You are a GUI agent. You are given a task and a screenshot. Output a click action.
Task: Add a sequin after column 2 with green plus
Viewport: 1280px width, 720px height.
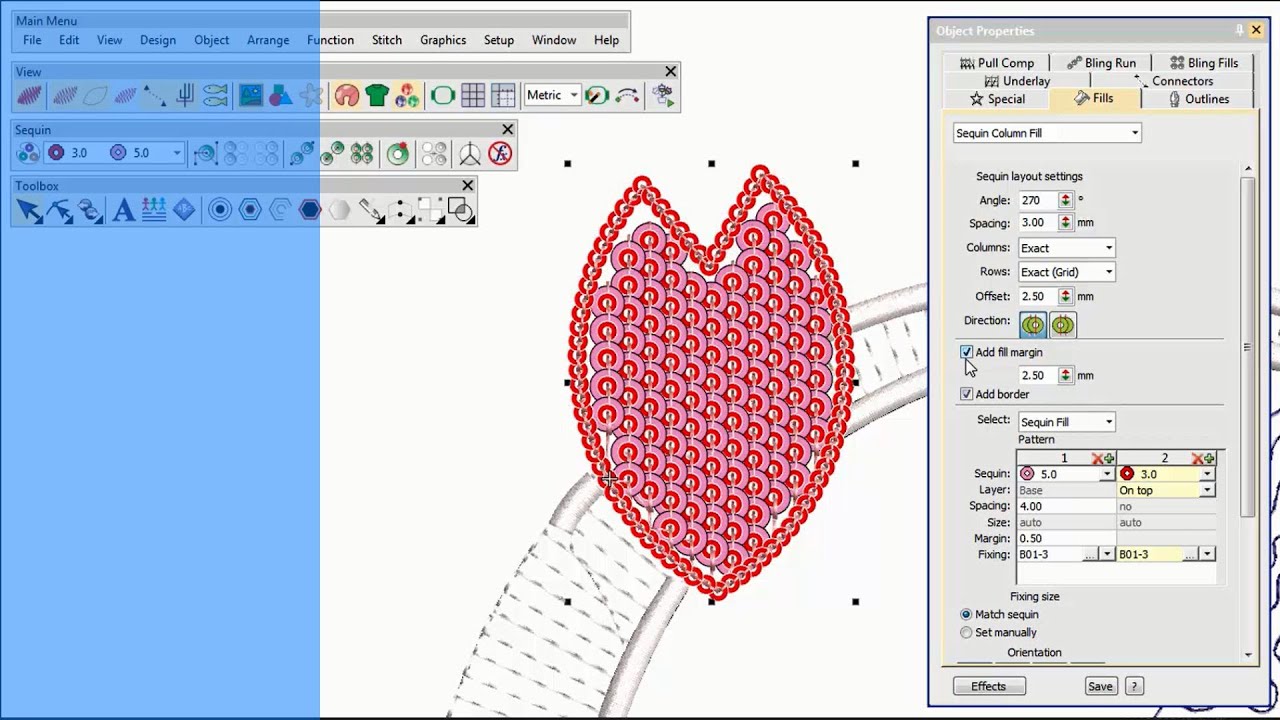pos(1209,458)
